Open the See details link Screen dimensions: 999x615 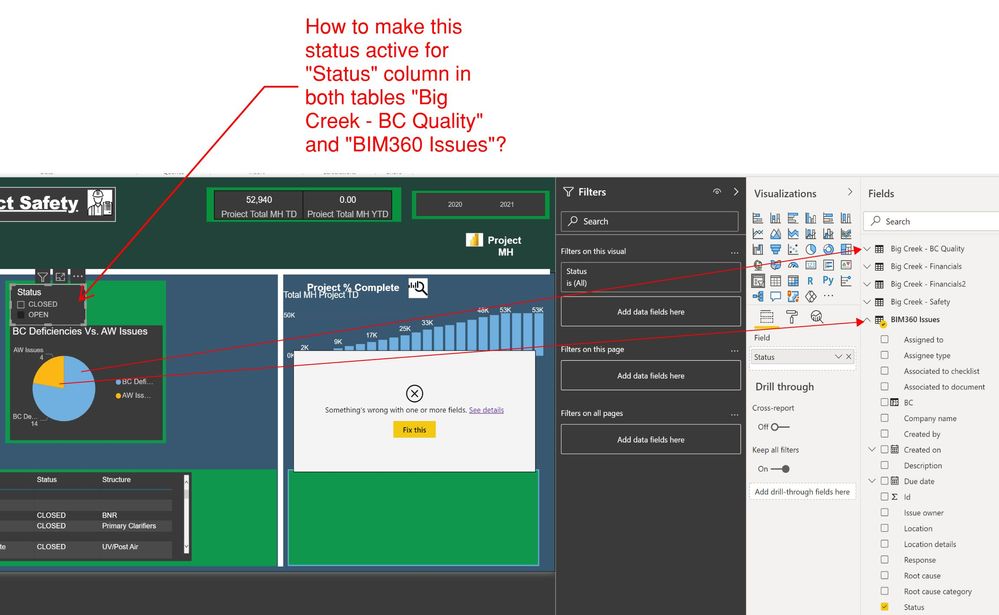pos(486,410)
